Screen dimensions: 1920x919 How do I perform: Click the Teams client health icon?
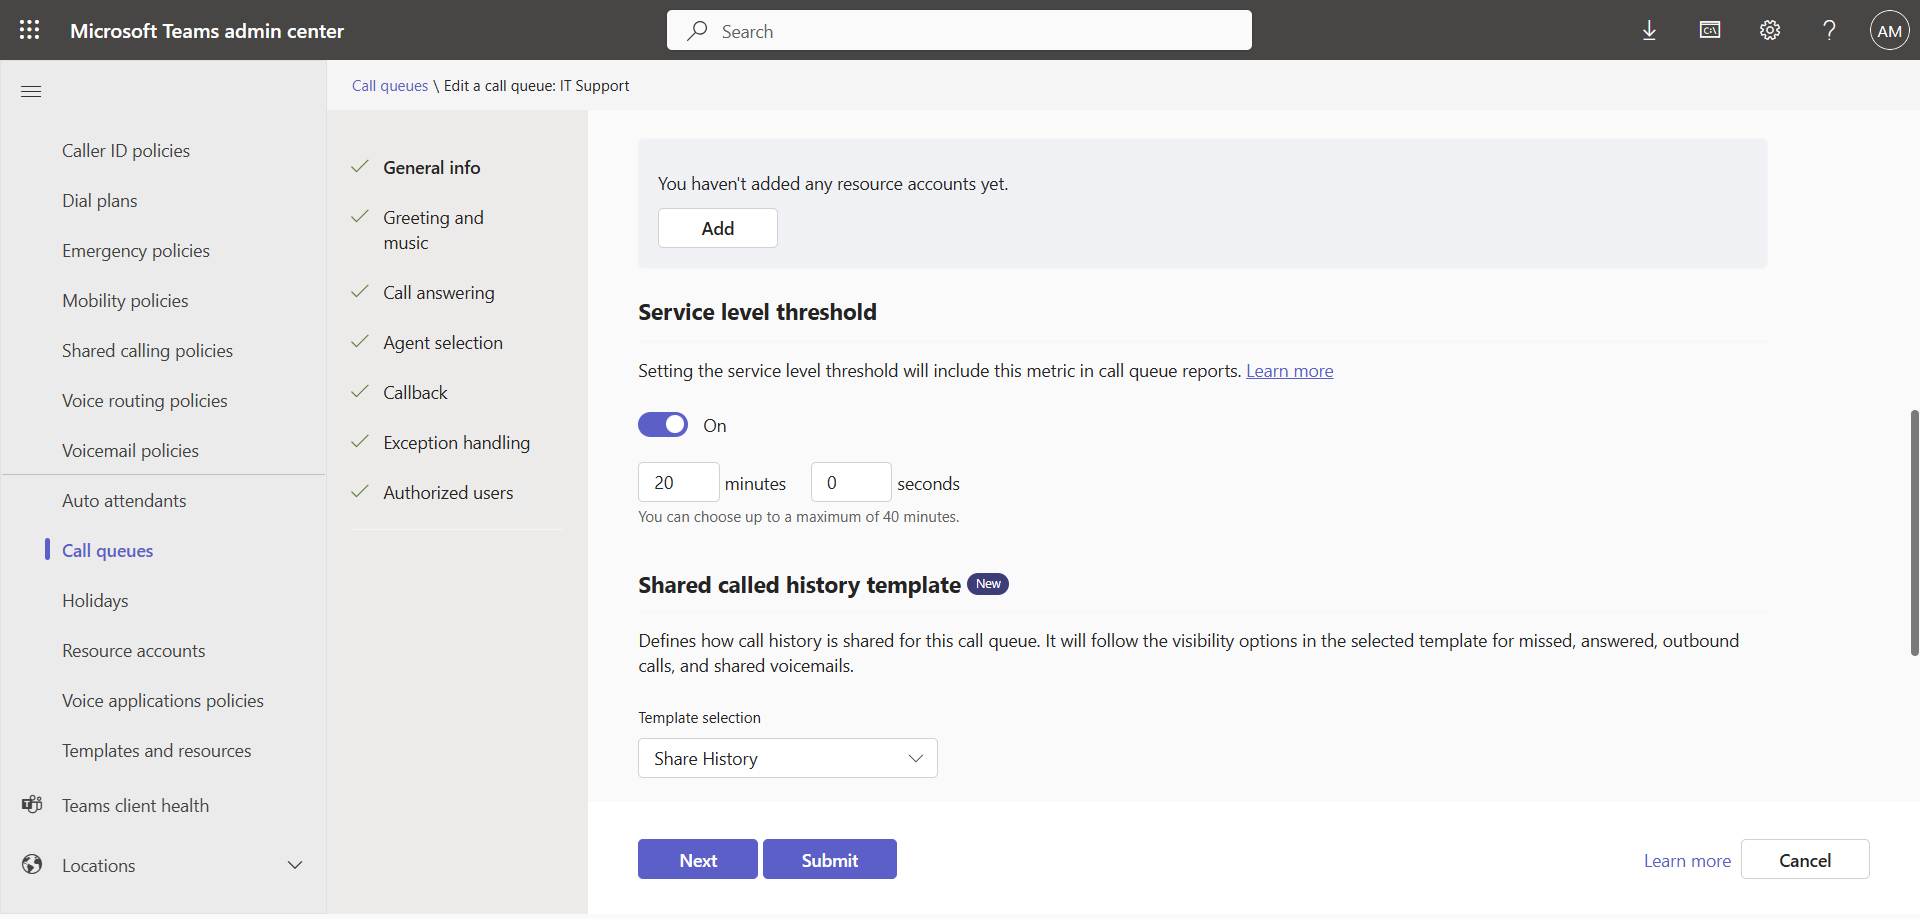click(32, 805)
